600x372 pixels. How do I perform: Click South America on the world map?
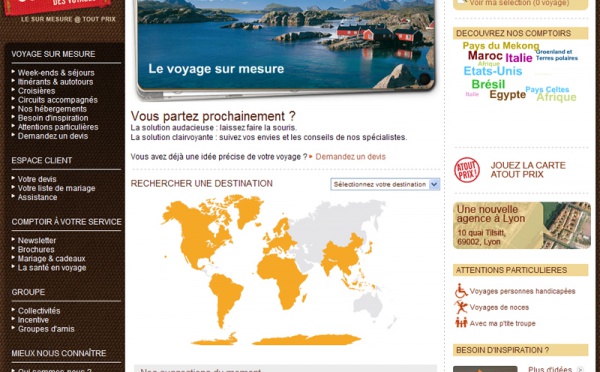[225, 300]
